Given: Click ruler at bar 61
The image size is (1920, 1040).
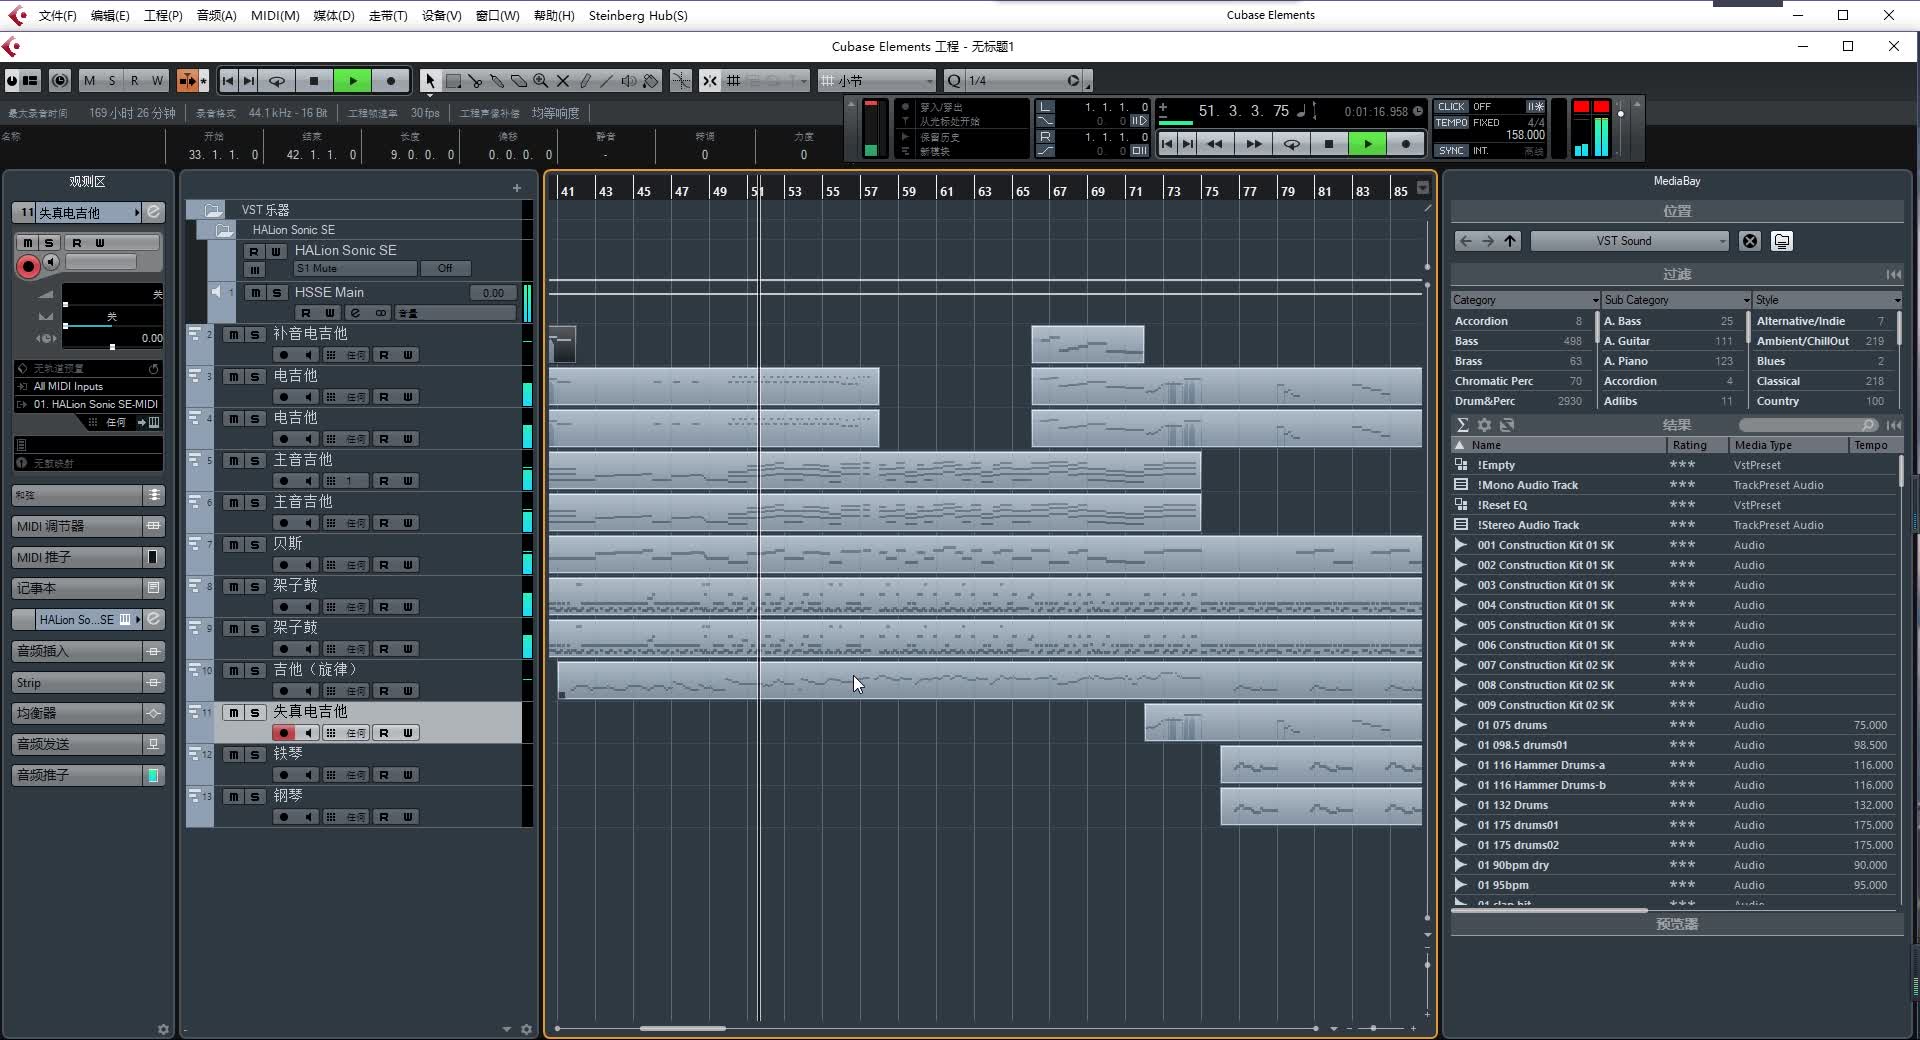Looking at the screenshot, I should (947, 190).
